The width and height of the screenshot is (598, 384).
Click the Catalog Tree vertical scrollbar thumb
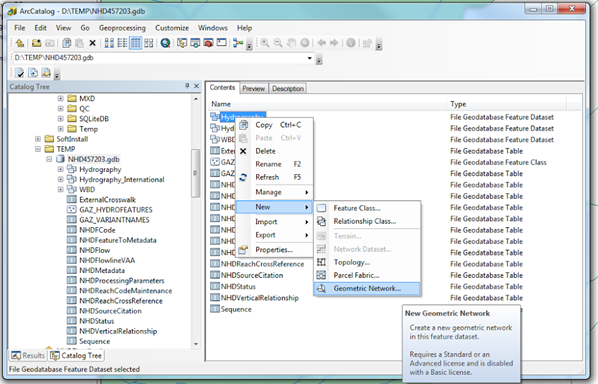196,173
